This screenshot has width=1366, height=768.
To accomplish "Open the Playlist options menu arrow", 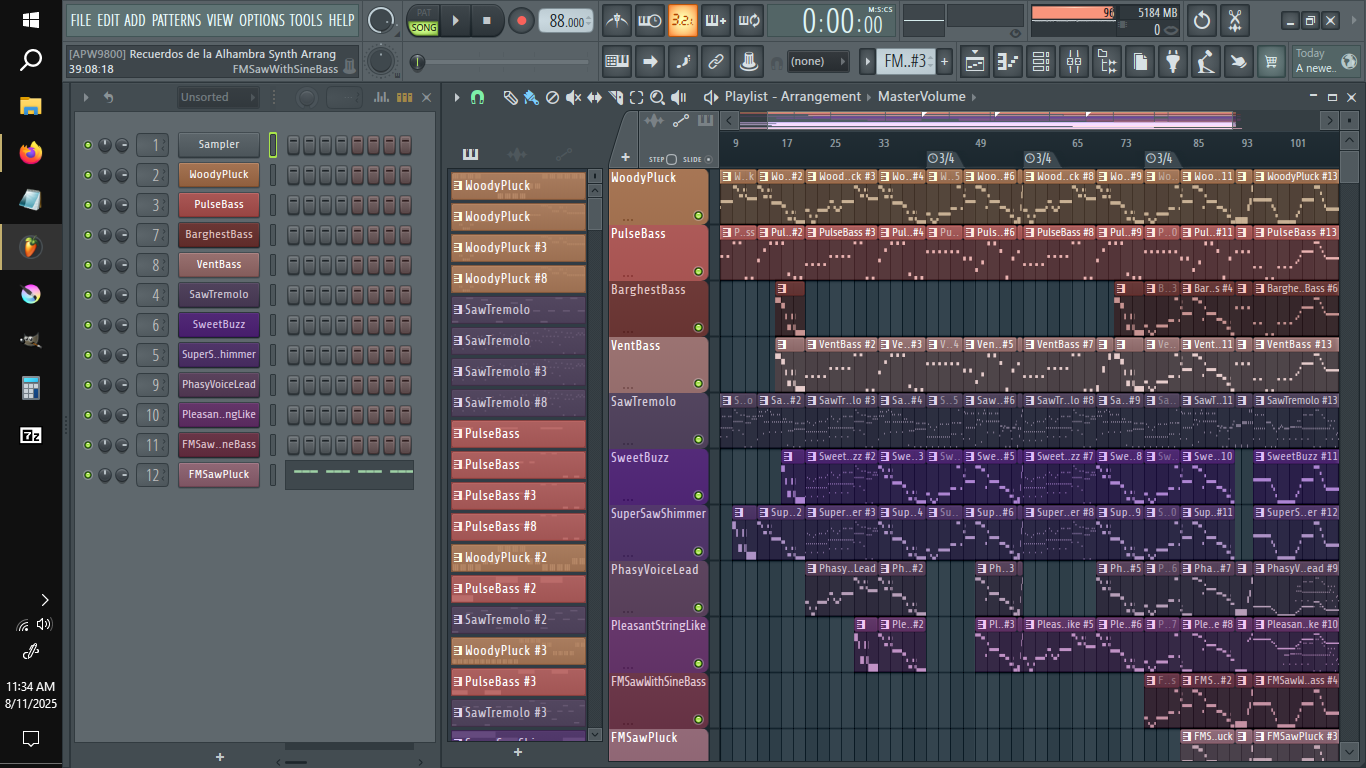I will 457,97.
